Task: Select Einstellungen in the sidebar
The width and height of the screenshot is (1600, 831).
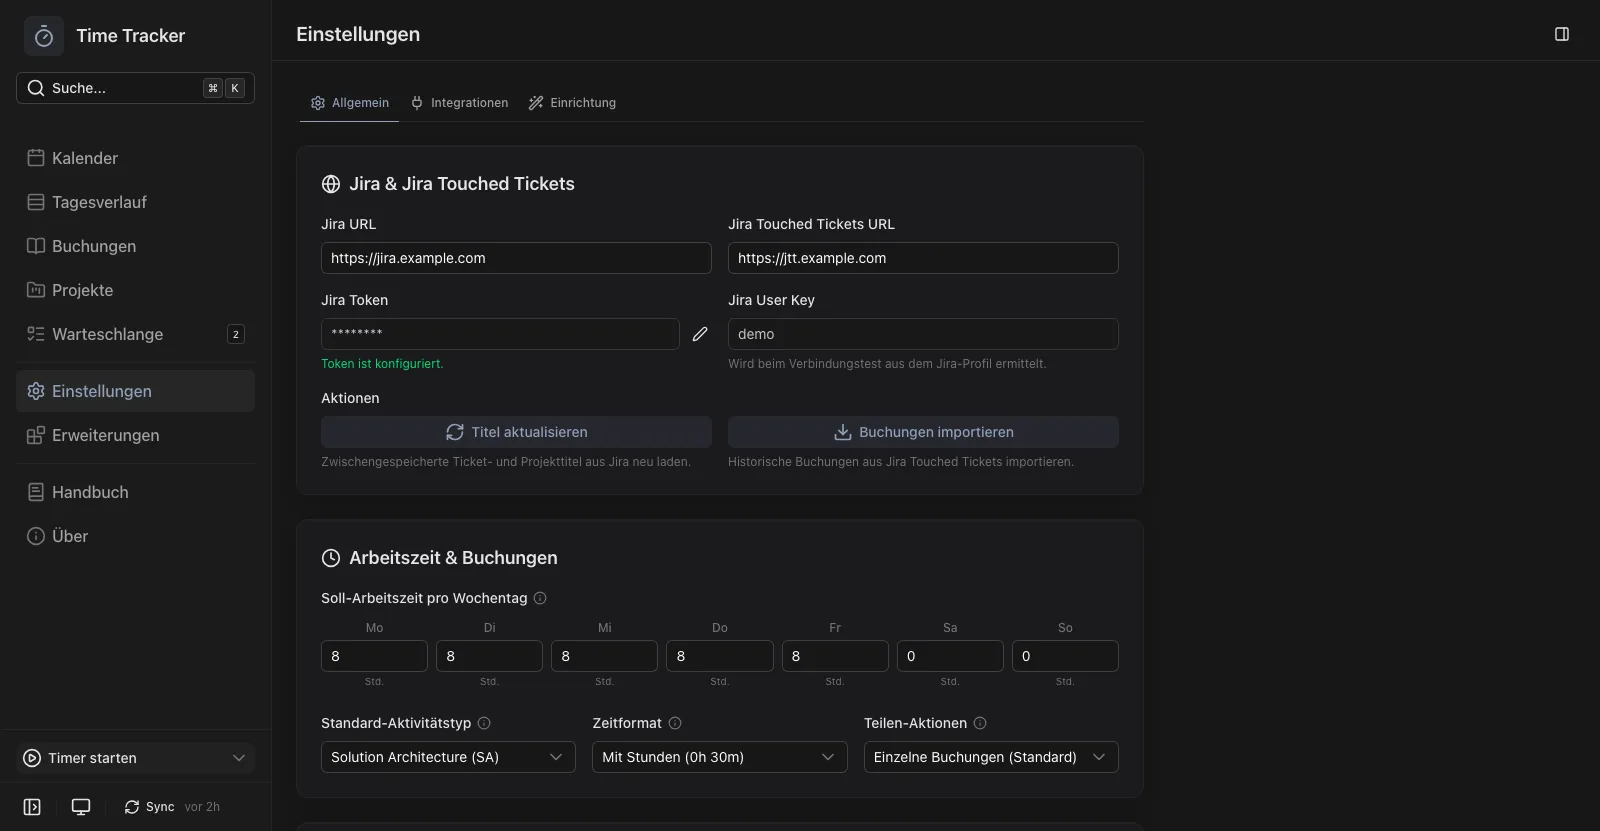Action: pyautogui.click(x=135, y=391)
